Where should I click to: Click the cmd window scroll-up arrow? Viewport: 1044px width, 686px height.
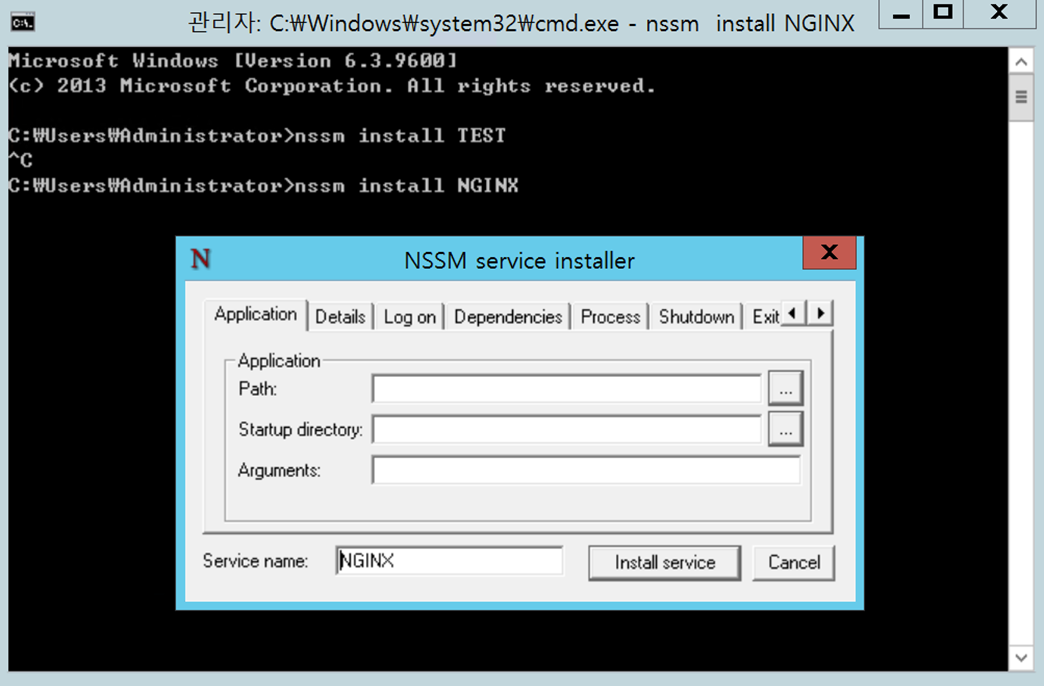point(1021,62)
